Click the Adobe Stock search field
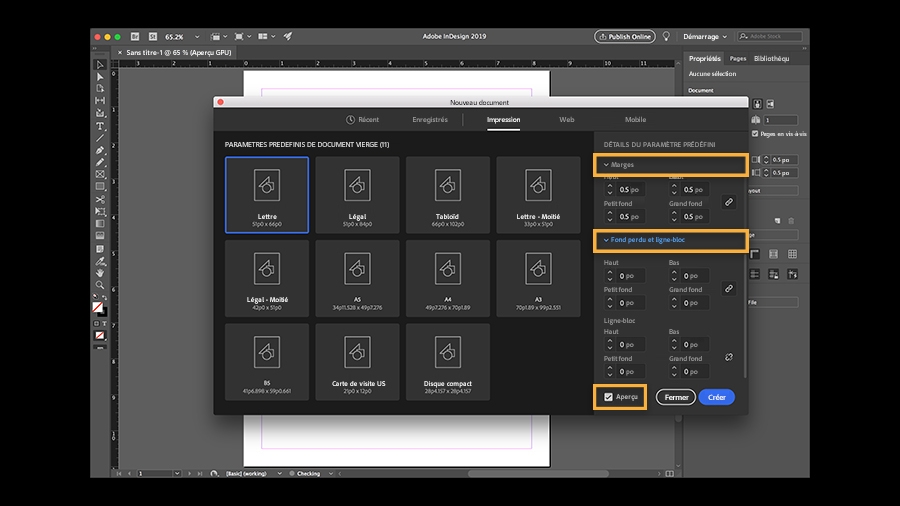 pos(770,37)
